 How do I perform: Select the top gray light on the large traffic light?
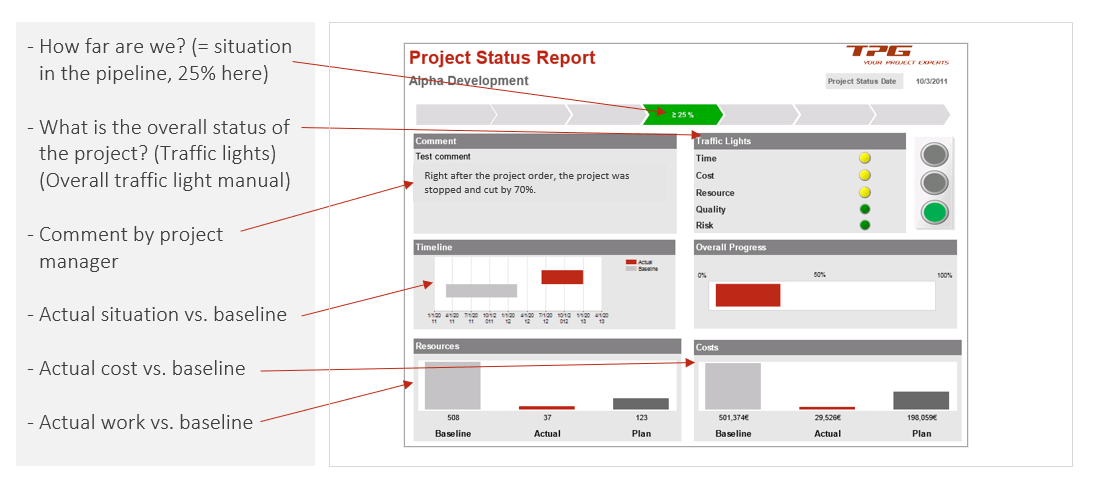(934, 155)
